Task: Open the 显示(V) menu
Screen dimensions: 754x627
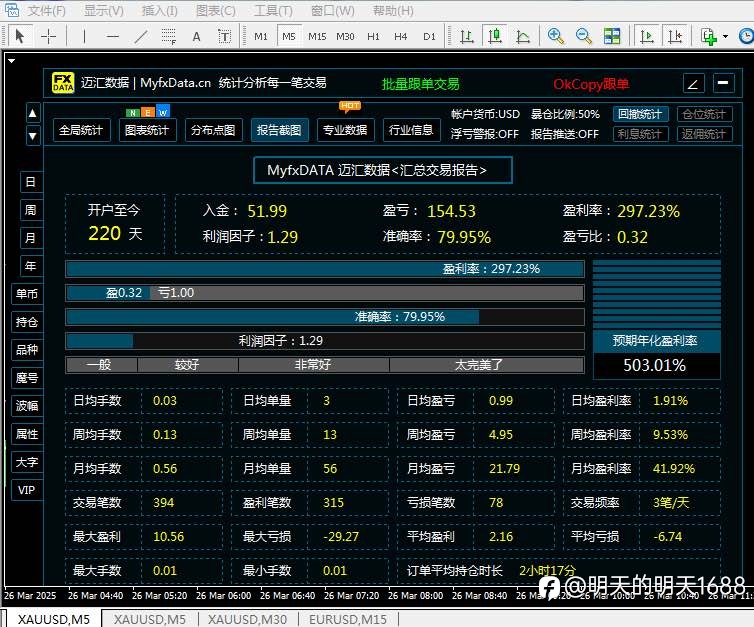Action: coord(103,11)
